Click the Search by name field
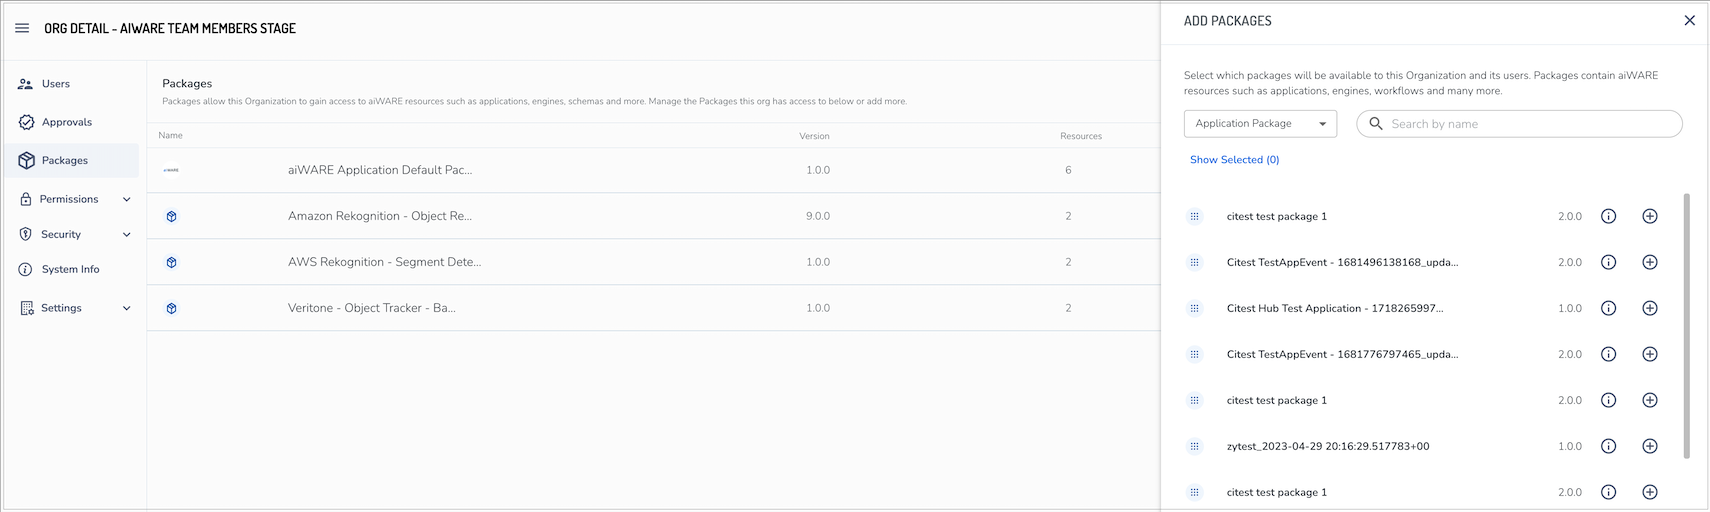1710x512 pixels. [1530, 124]
